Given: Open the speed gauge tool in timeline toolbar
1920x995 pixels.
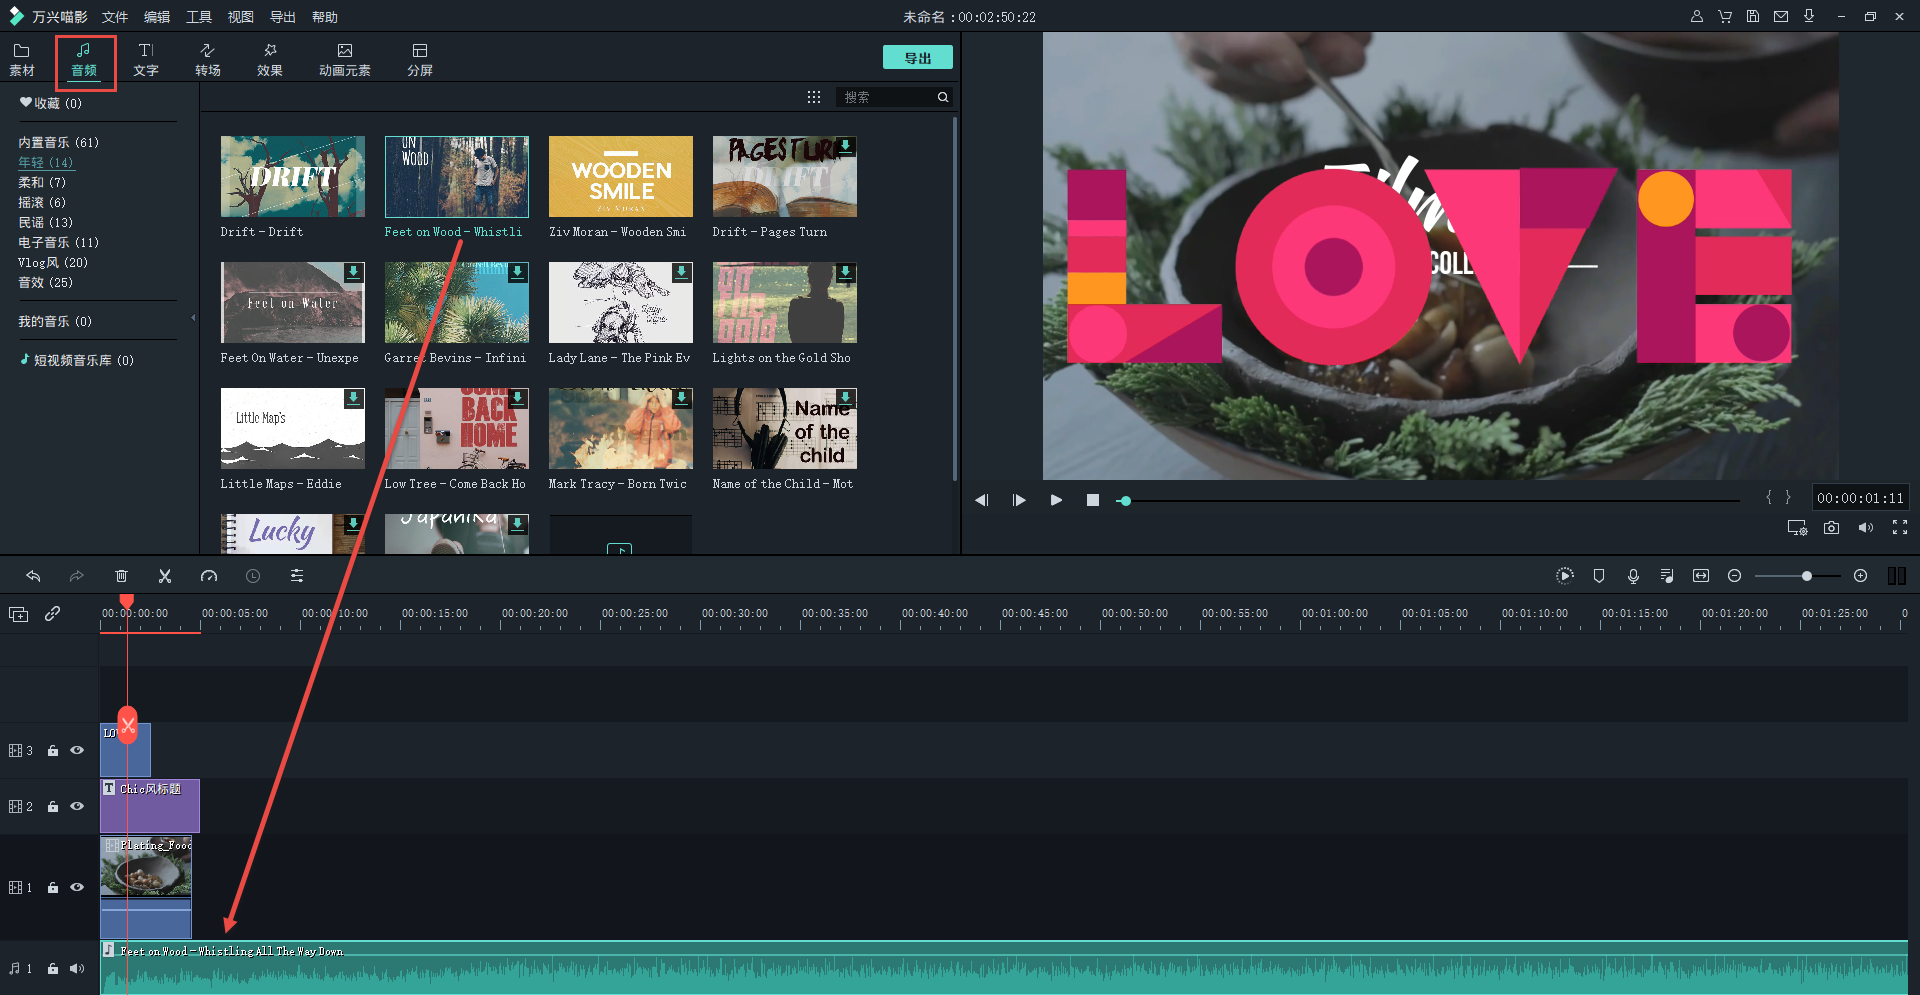Looking at the screenshot, I should [209, 576].
